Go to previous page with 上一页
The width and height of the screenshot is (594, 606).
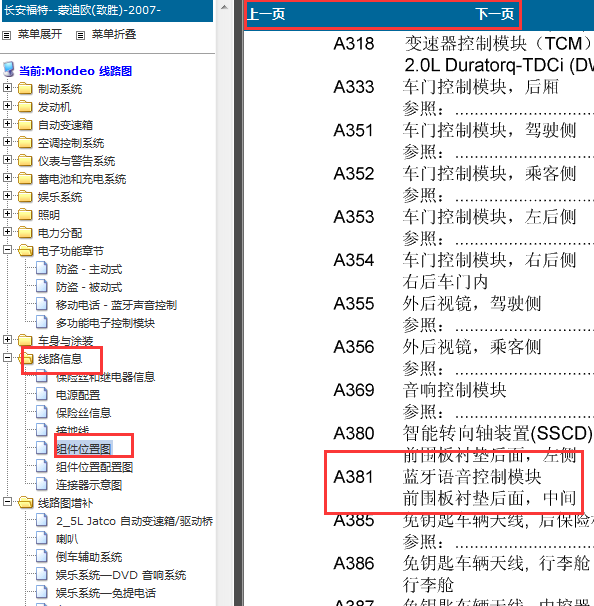click(266, 14)
